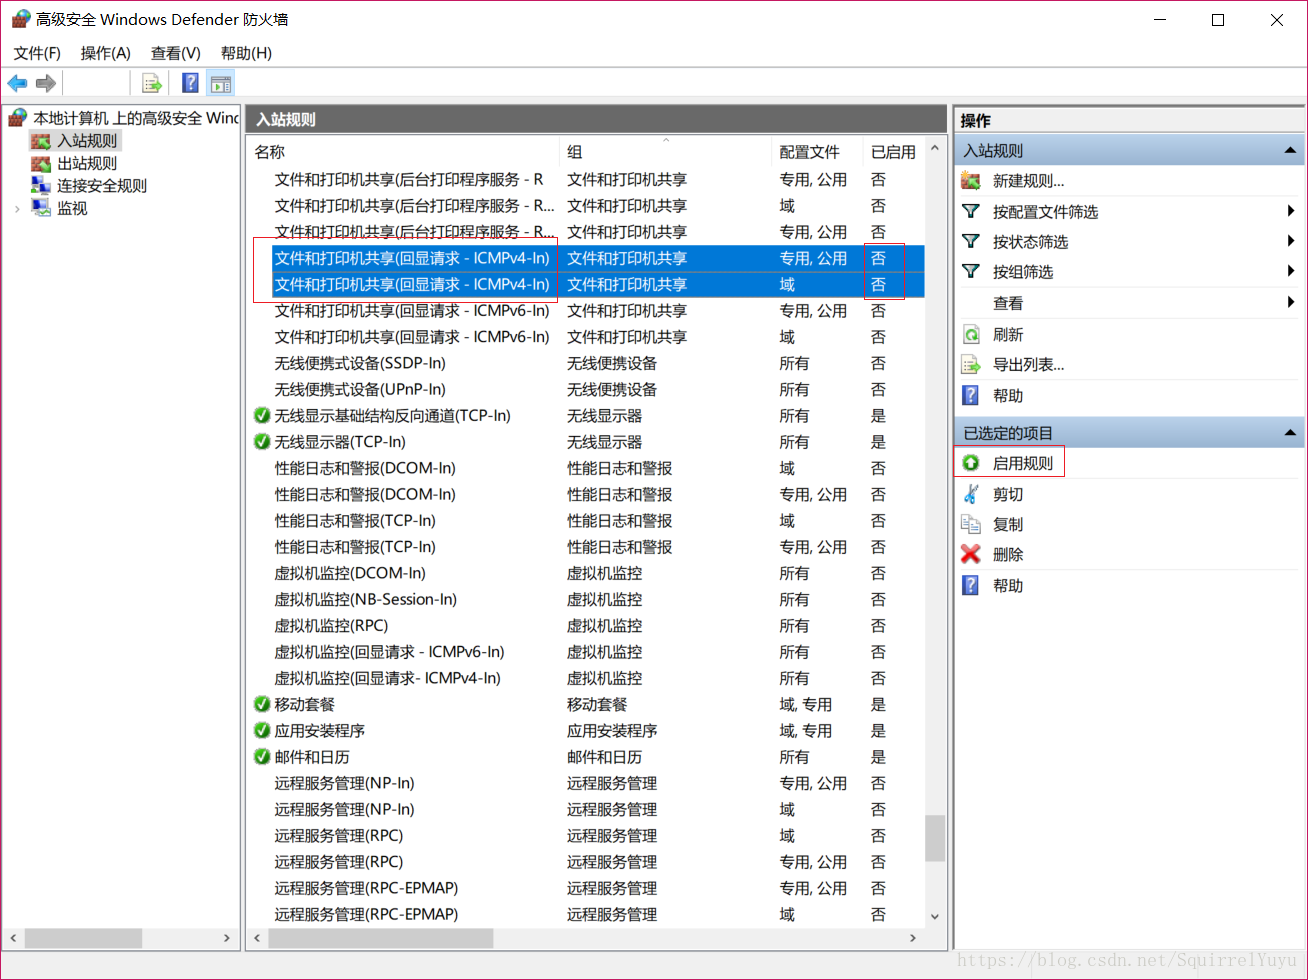Select the root 本地计算机 tree node
1308x980 pixels.
(135, 118)
